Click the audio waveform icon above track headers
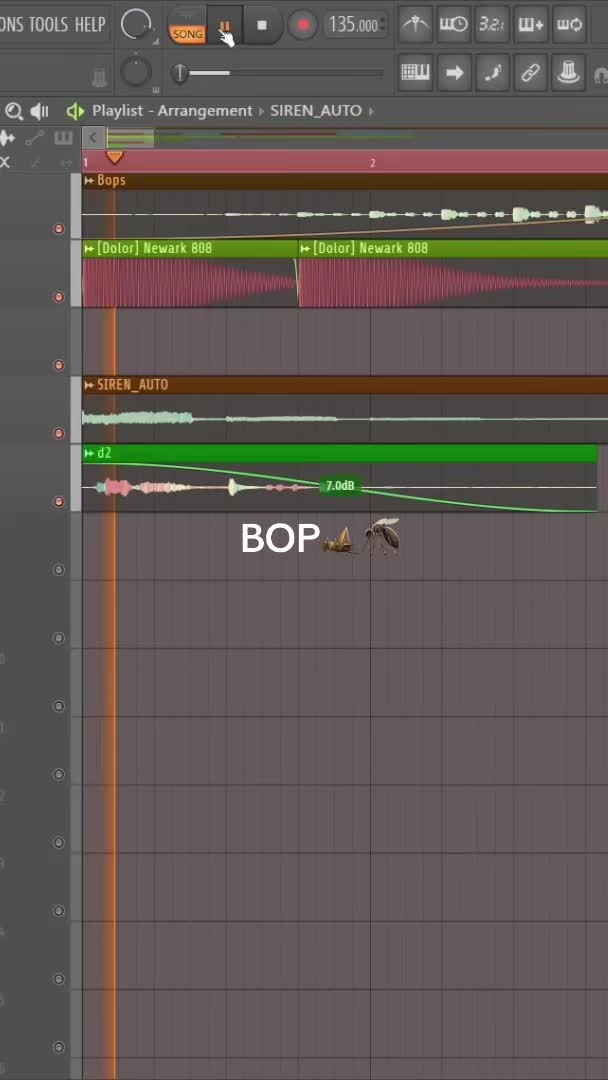Viewport: 608px width, 1080px height. [x=7, y=138]
